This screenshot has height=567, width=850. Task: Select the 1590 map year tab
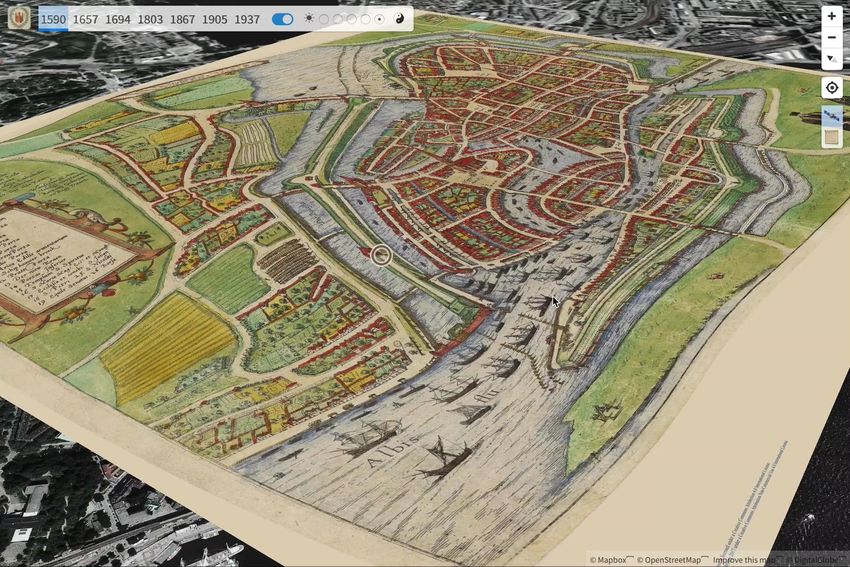click(x=53, y=20)
